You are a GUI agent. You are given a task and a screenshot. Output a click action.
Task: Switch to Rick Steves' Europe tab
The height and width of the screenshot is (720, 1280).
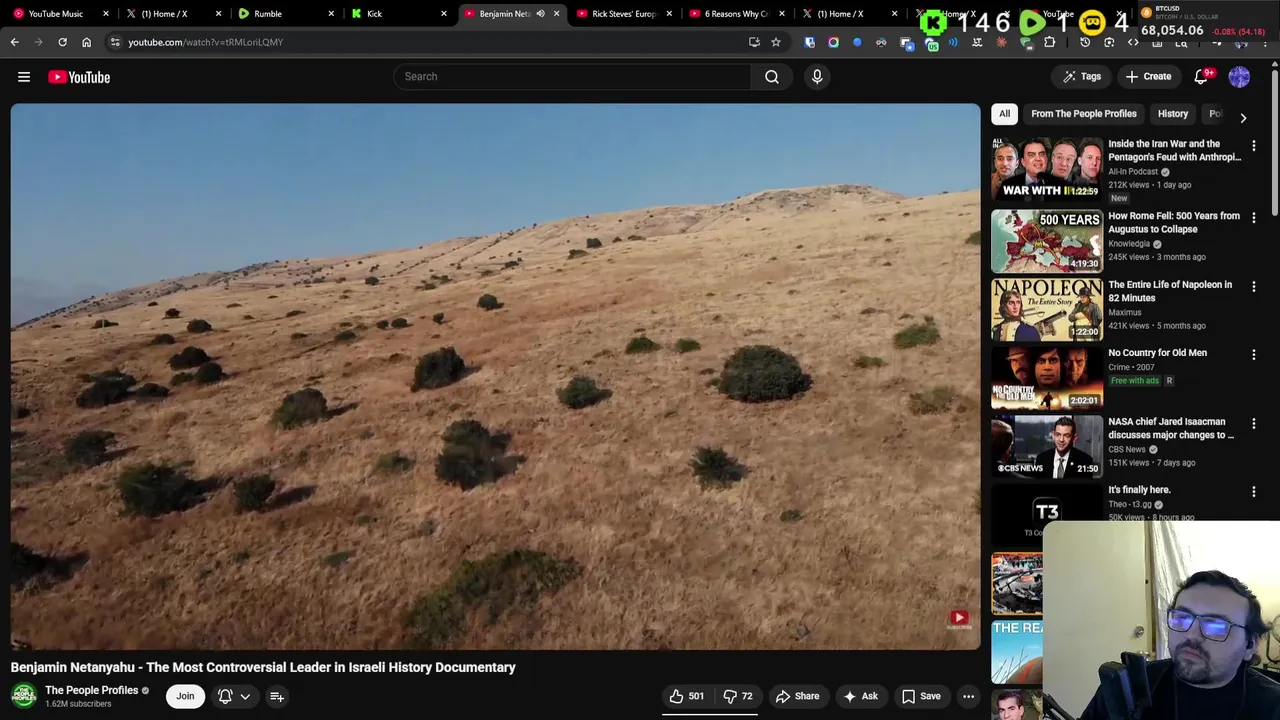click(623, 14)
